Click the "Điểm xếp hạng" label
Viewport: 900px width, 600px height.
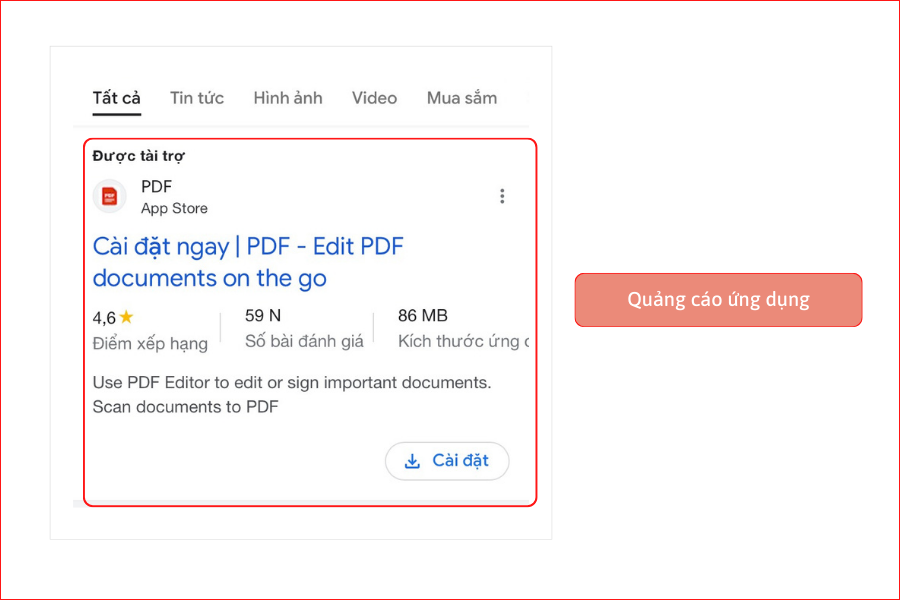click(150, 343)
